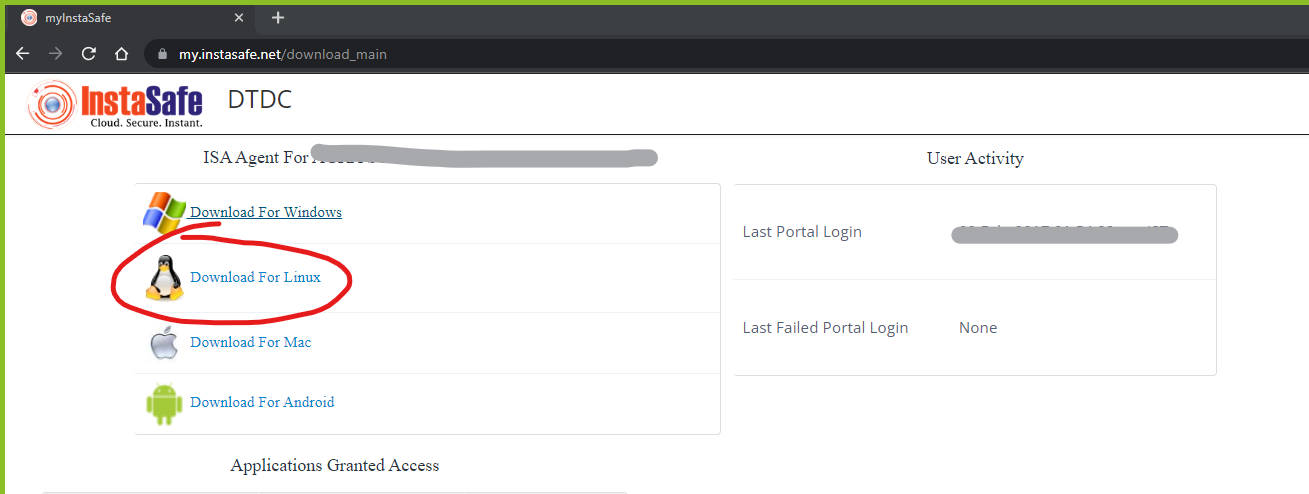Click the Linux penguin icon
This screenshot has width=1309, height=494.
point(165,277)
